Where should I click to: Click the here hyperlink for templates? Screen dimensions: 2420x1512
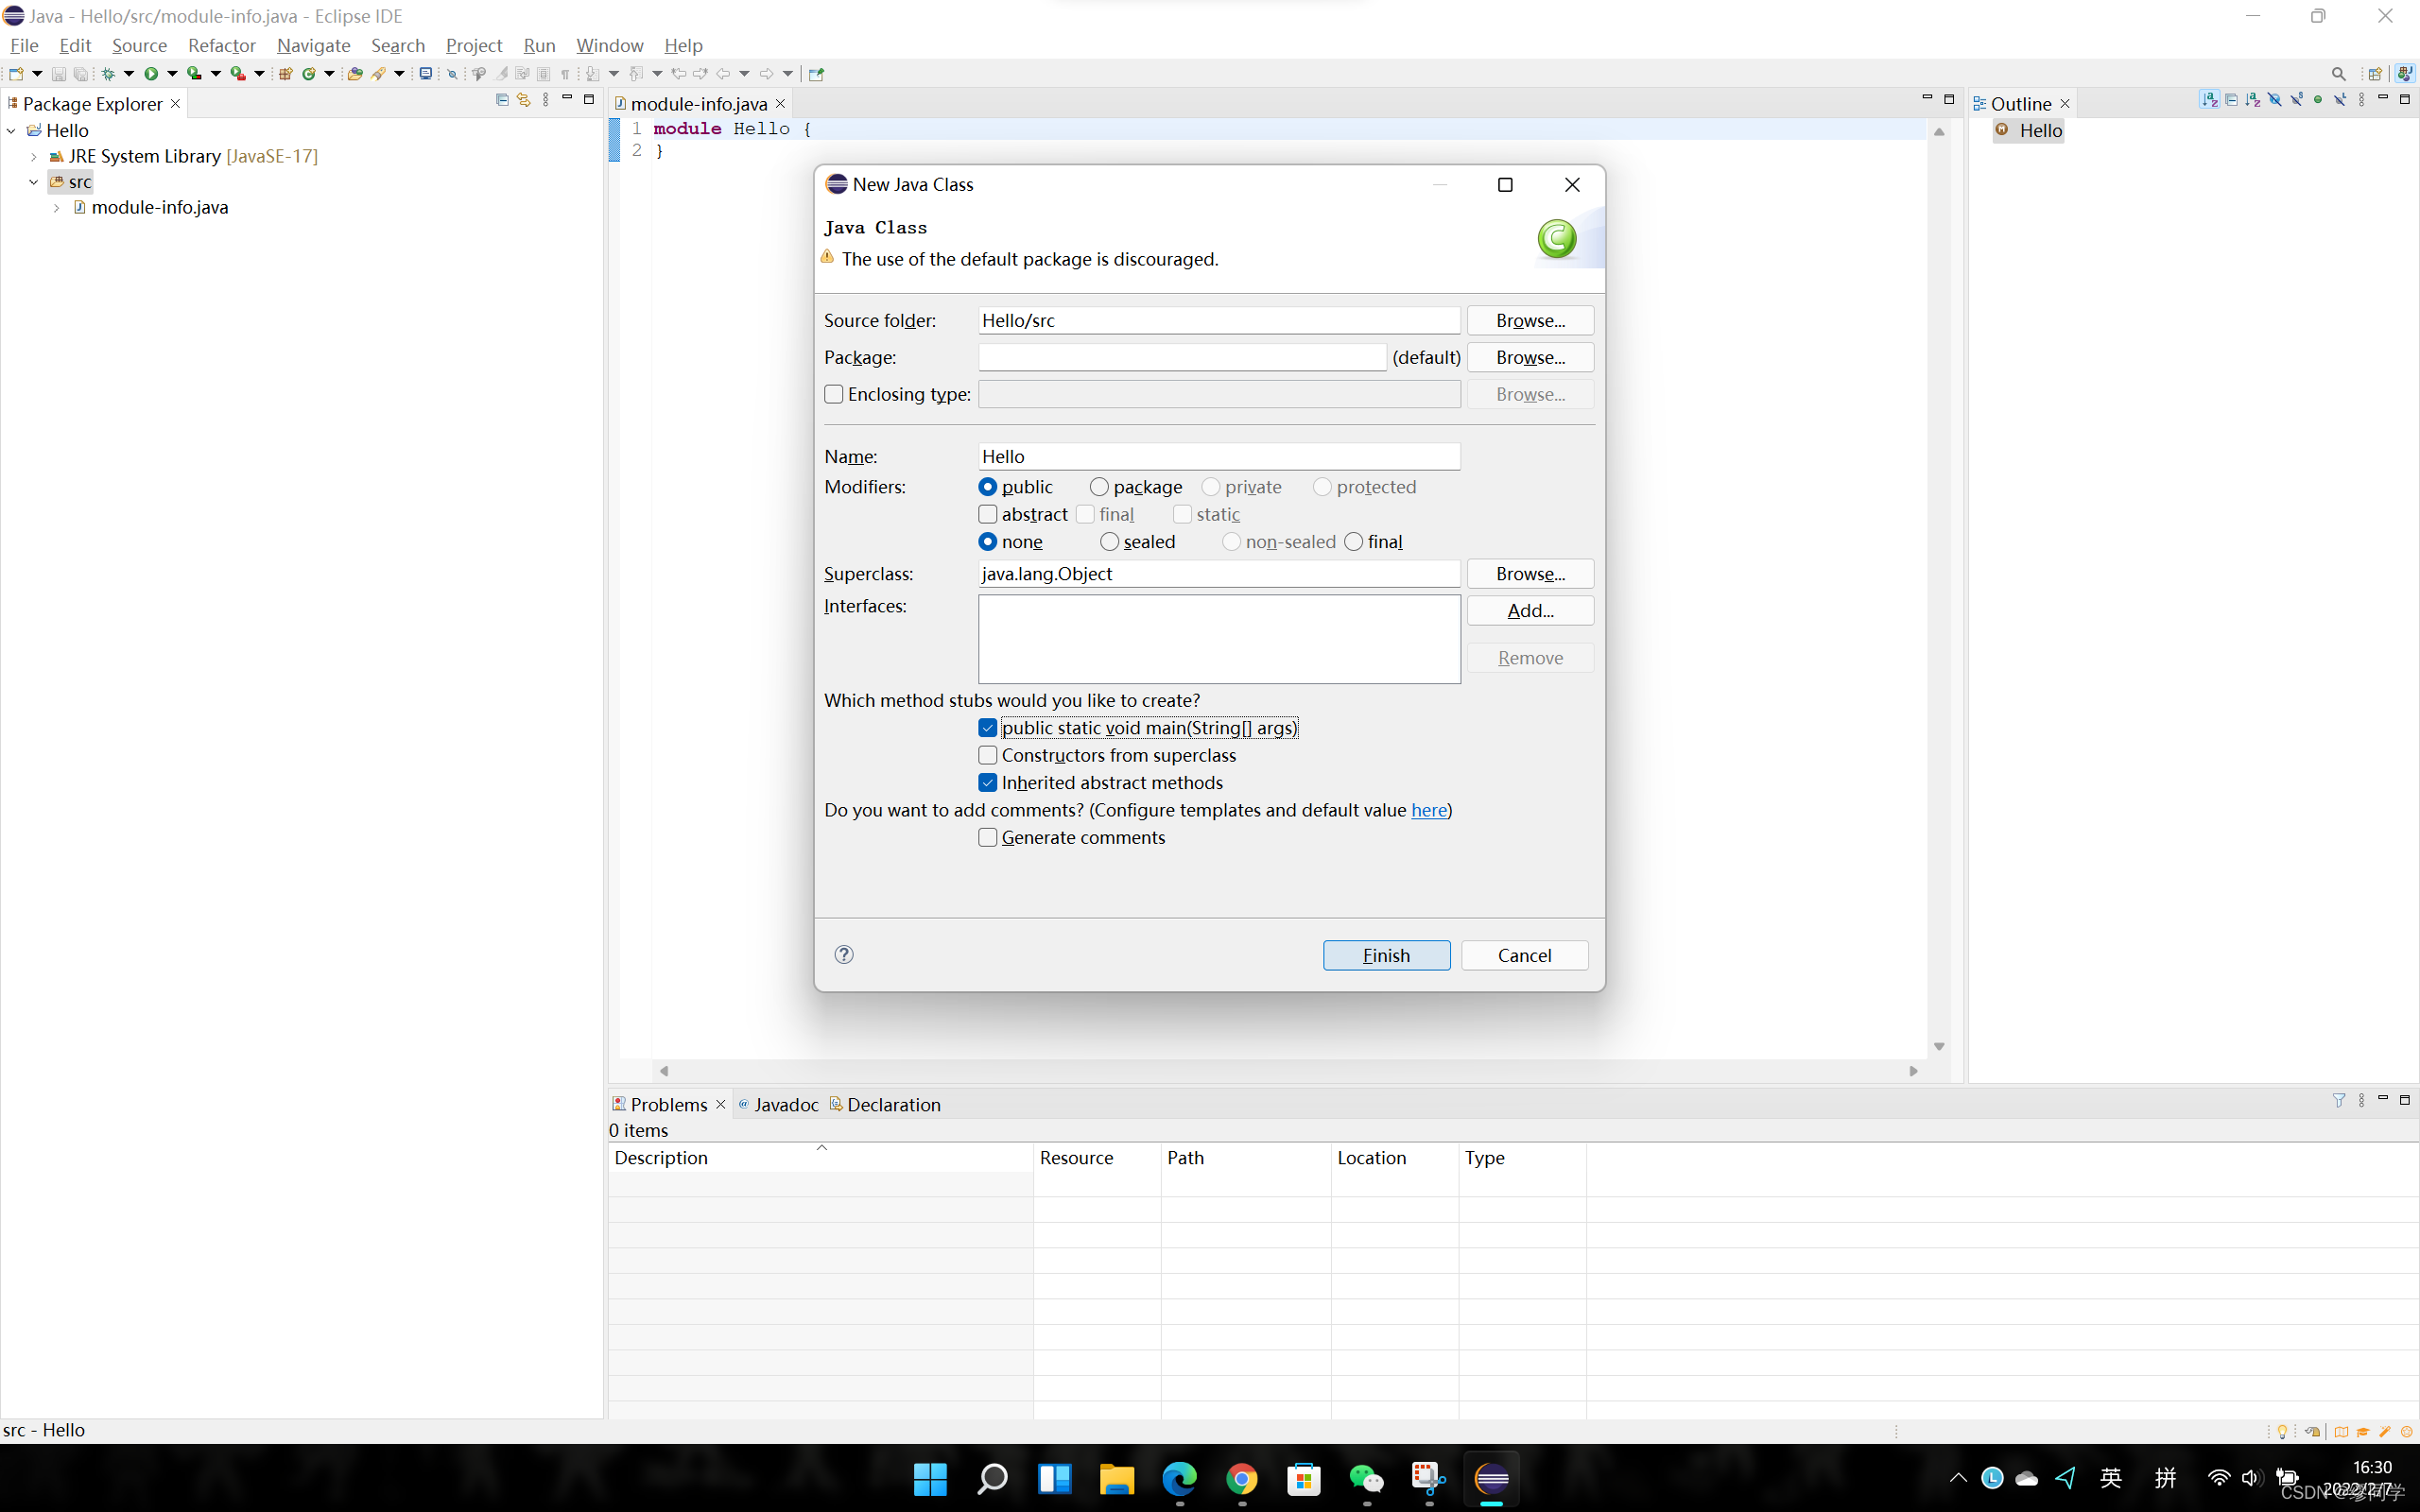(x=1426, y=808)
